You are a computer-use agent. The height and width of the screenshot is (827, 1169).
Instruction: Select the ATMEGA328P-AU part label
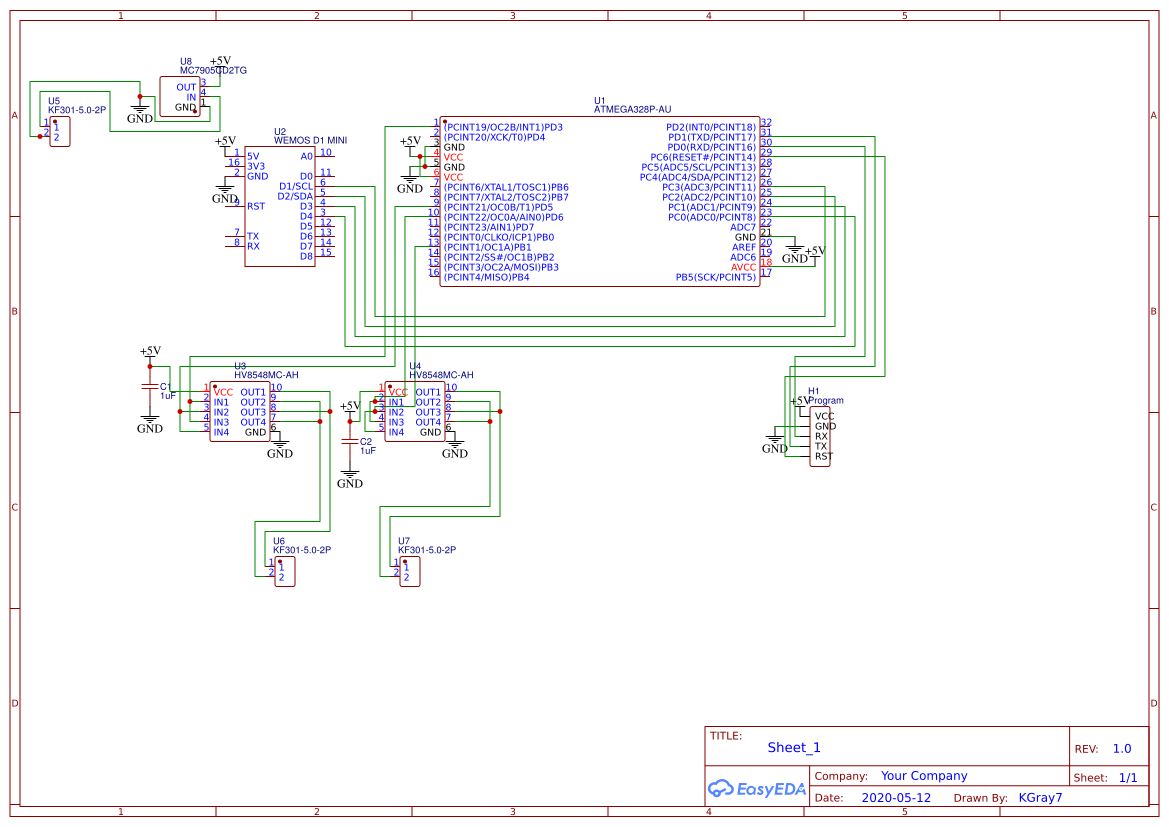pos(632,110)
